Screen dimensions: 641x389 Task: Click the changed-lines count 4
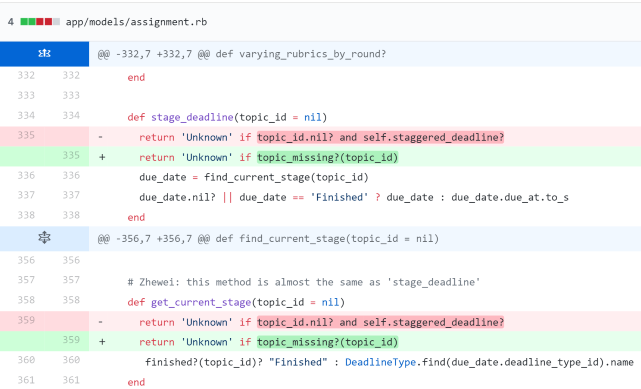click(x=11, y=22)
